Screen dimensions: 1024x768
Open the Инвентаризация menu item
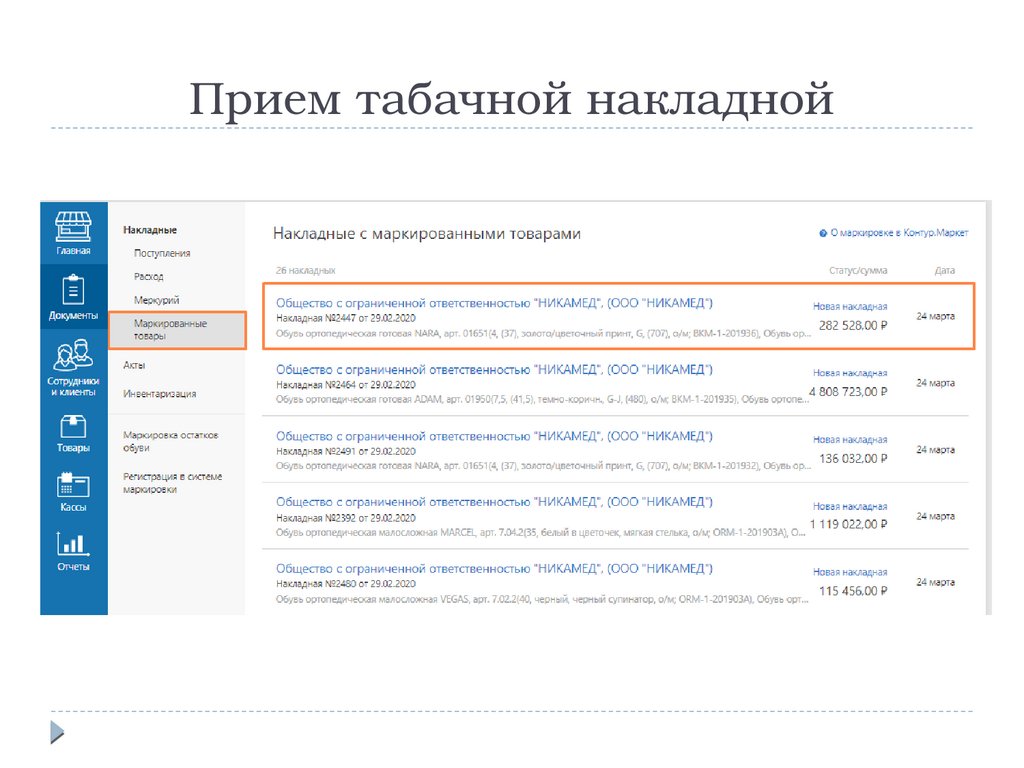(159, 394)
